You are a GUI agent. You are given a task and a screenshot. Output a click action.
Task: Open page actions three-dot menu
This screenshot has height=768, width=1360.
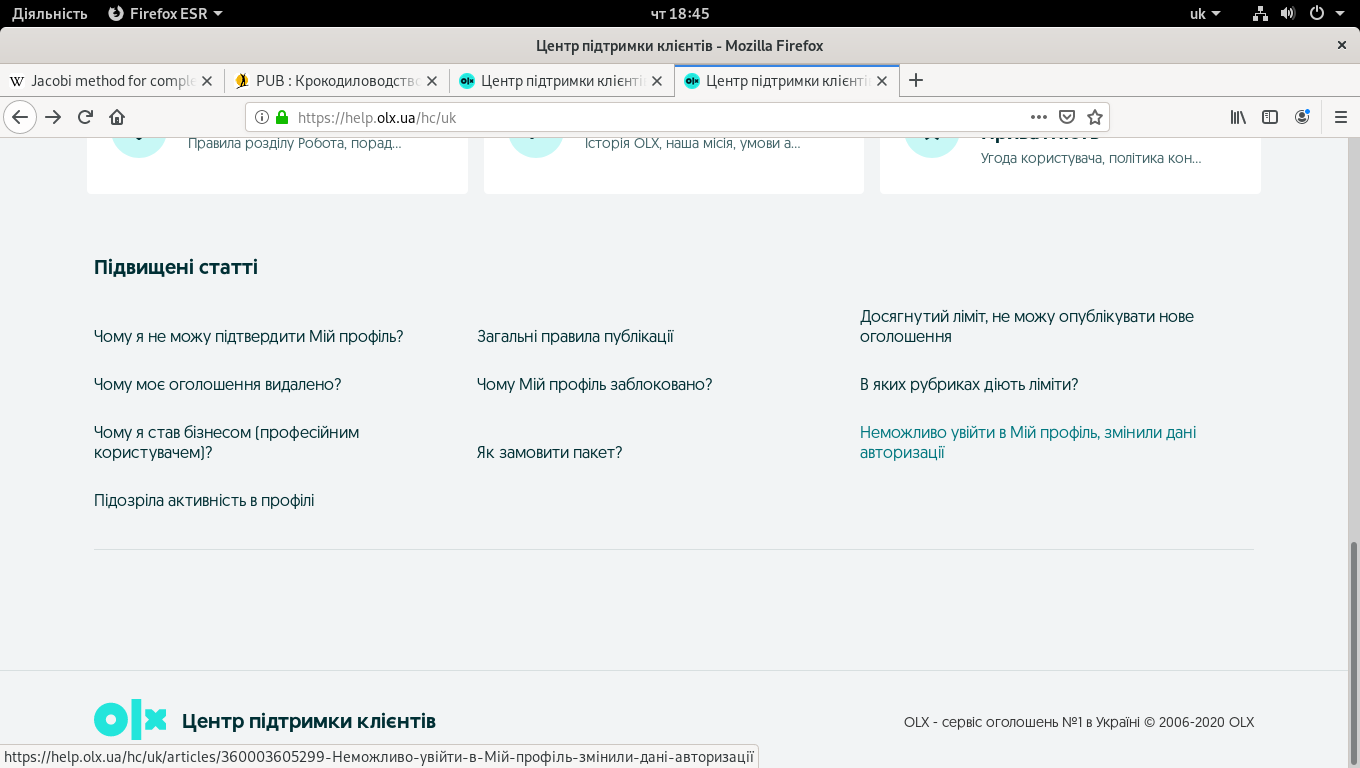[x=1039, y=117]
